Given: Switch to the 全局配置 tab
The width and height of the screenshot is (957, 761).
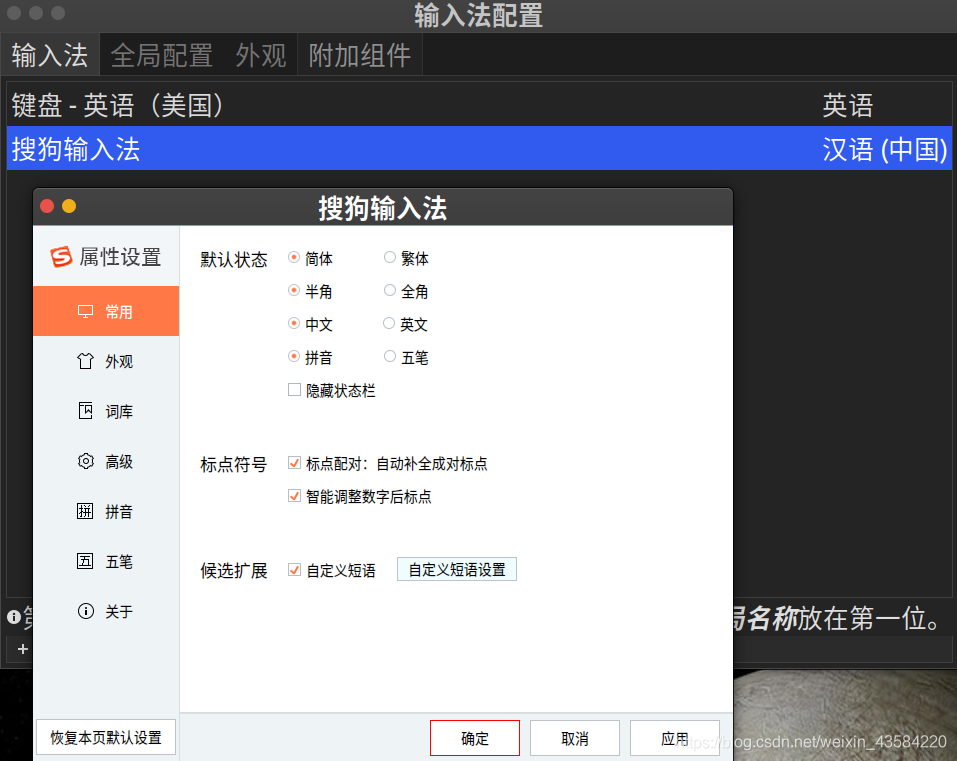Looking at the screenshot, I should tap(162, 56).
